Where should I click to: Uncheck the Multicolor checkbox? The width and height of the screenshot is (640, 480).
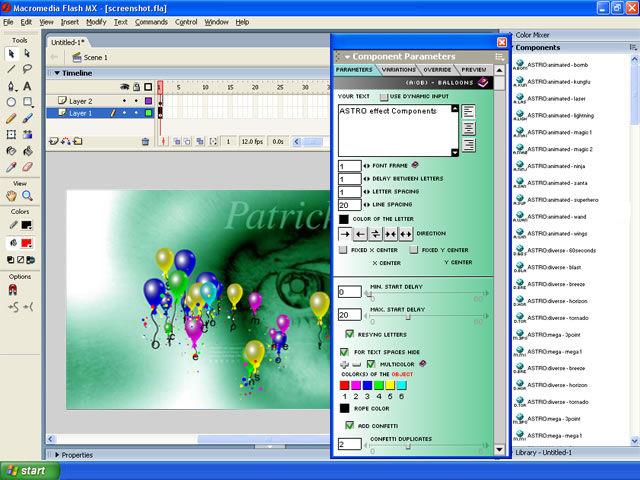[x=371, y=363]
